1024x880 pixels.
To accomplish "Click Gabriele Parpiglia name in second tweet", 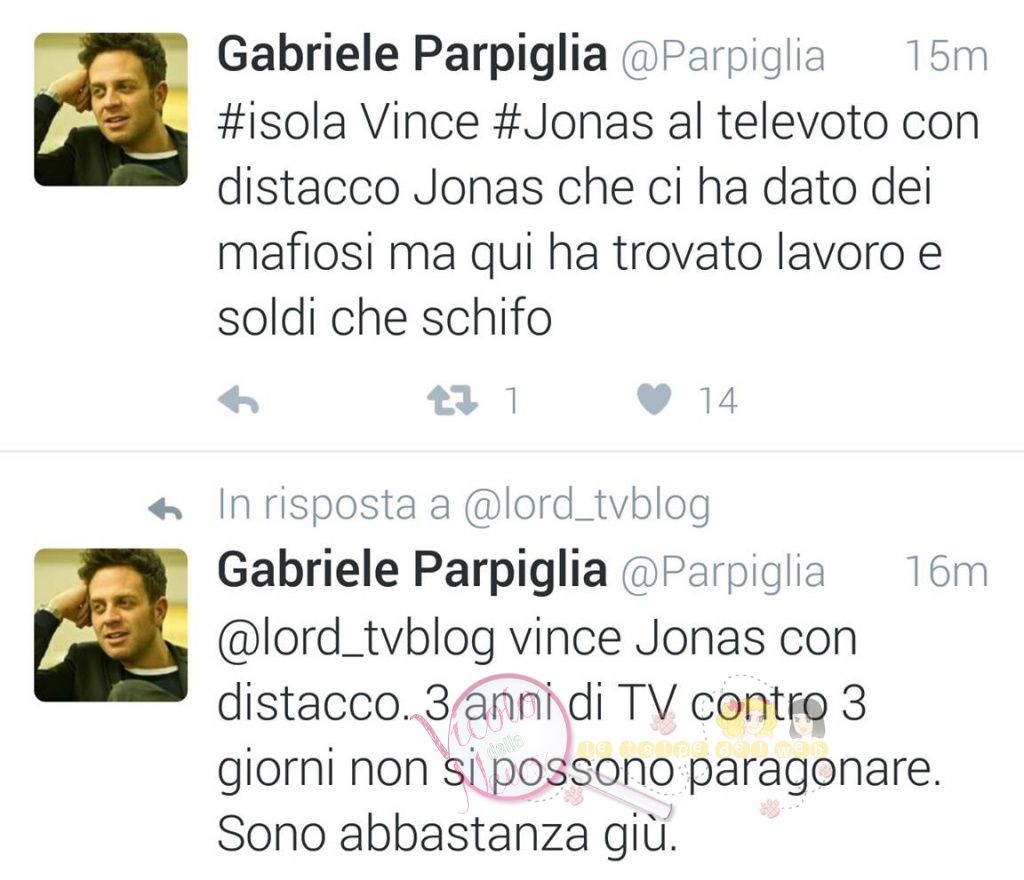I will tap(412, 570).
